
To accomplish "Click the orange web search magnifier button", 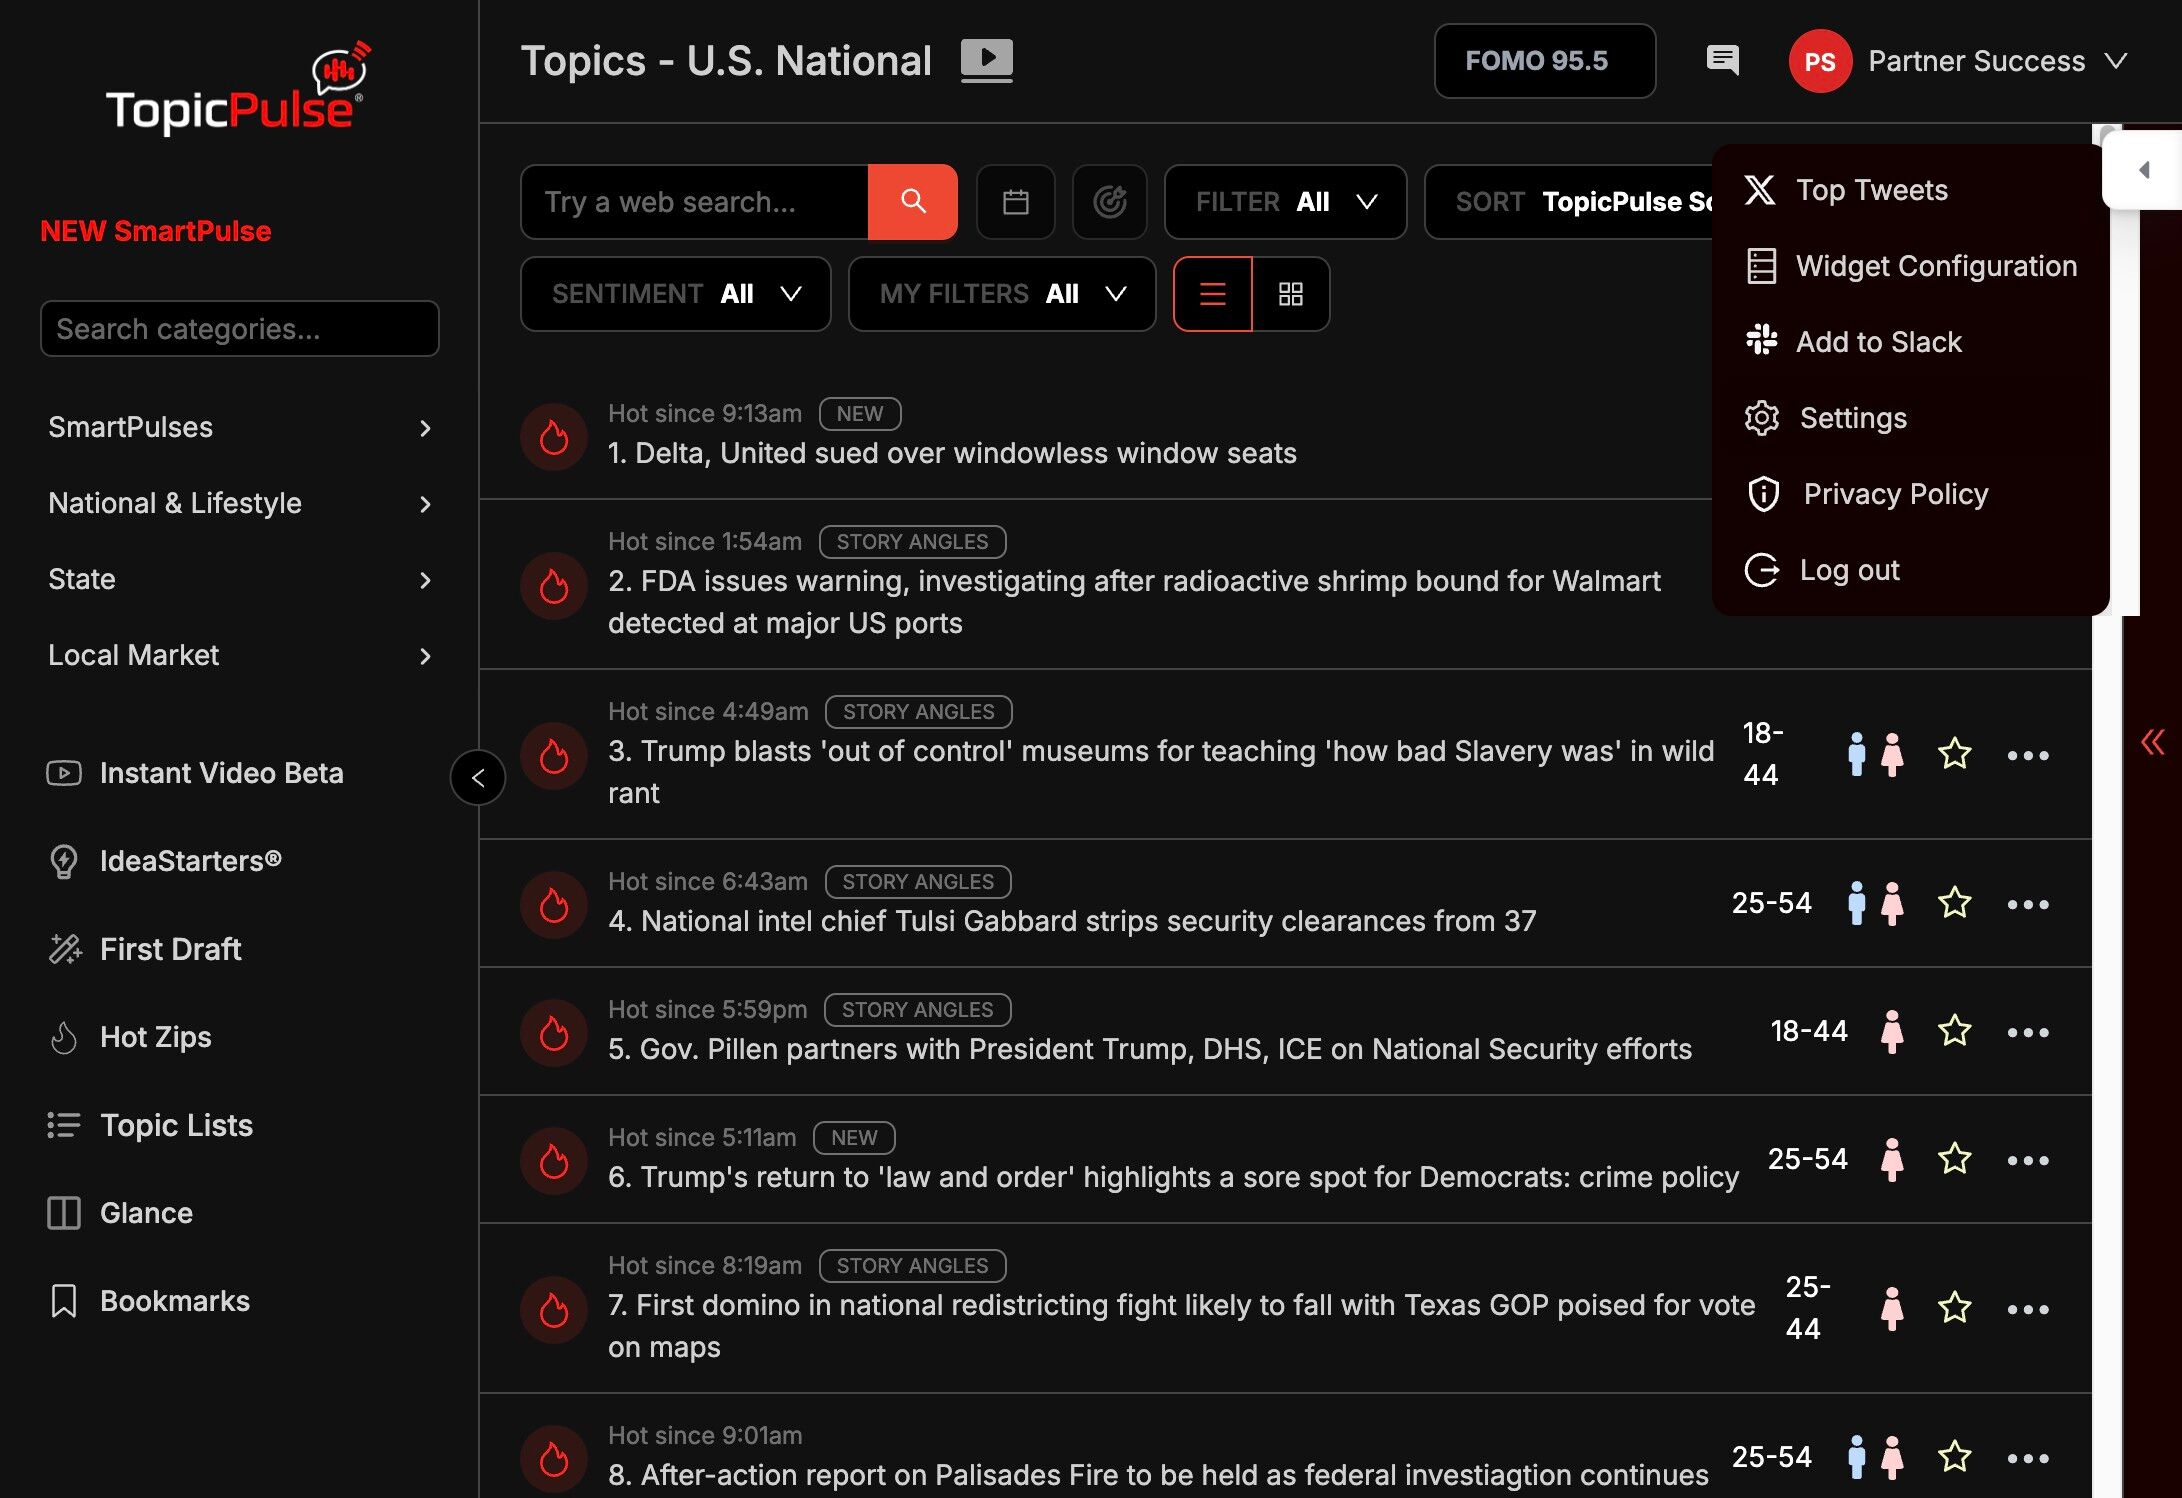I will pos(912,202).
